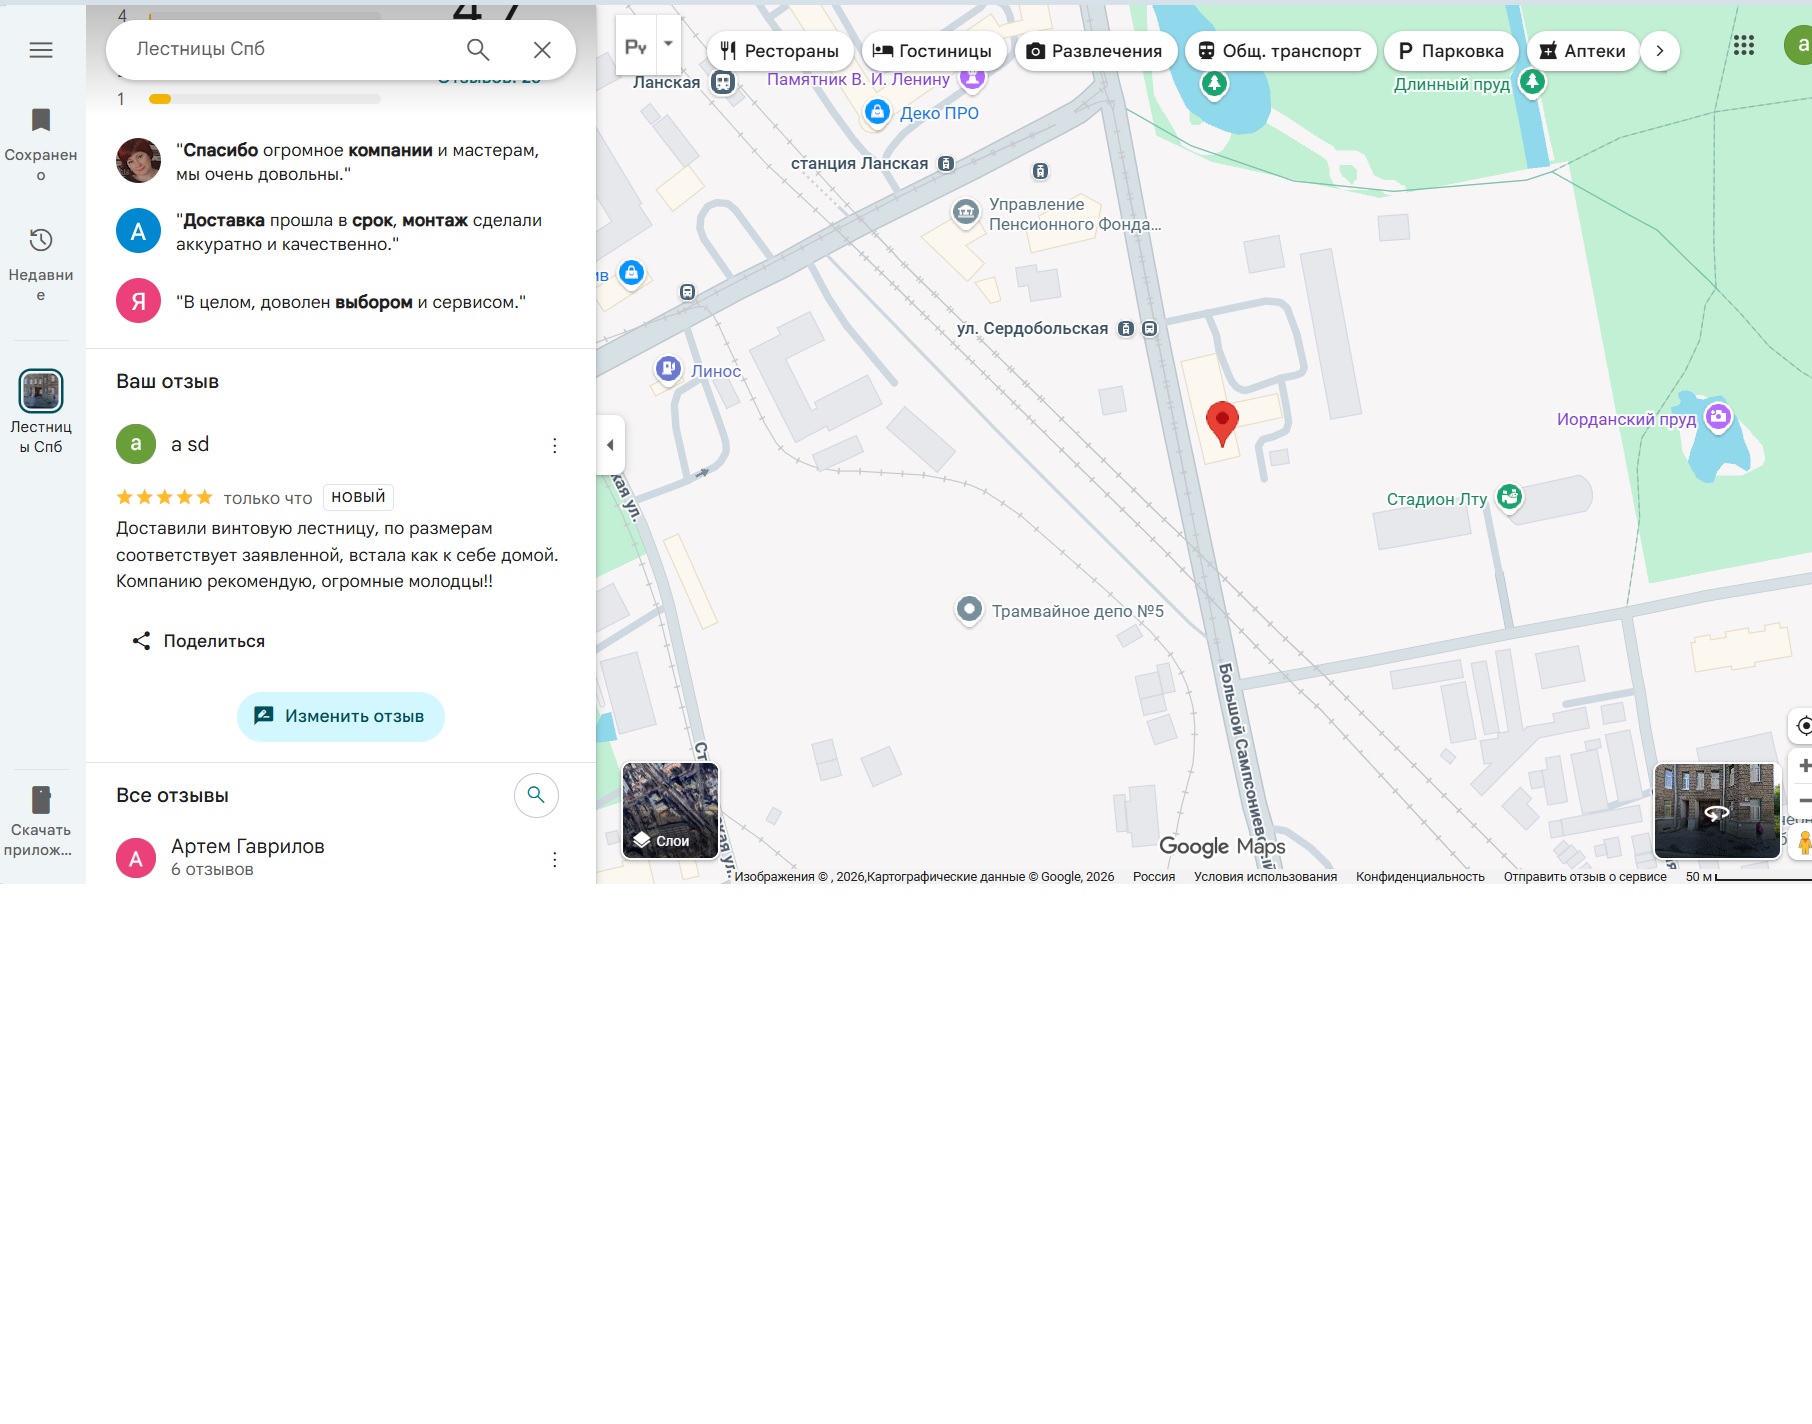This screenshot has height=1424, width=1812.
Task: Clear the search with X icon
Action: point(542,50)
